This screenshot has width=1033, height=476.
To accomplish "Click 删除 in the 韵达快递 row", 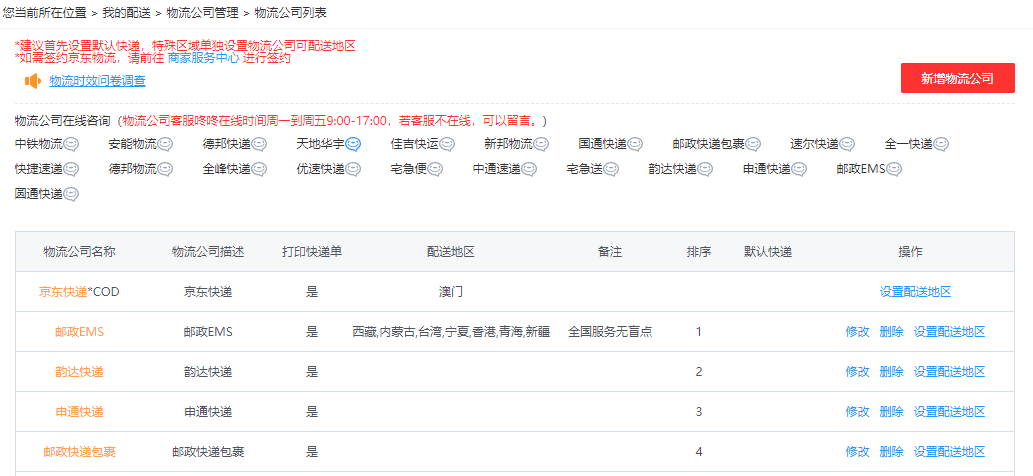I will (x=891, y=372).
